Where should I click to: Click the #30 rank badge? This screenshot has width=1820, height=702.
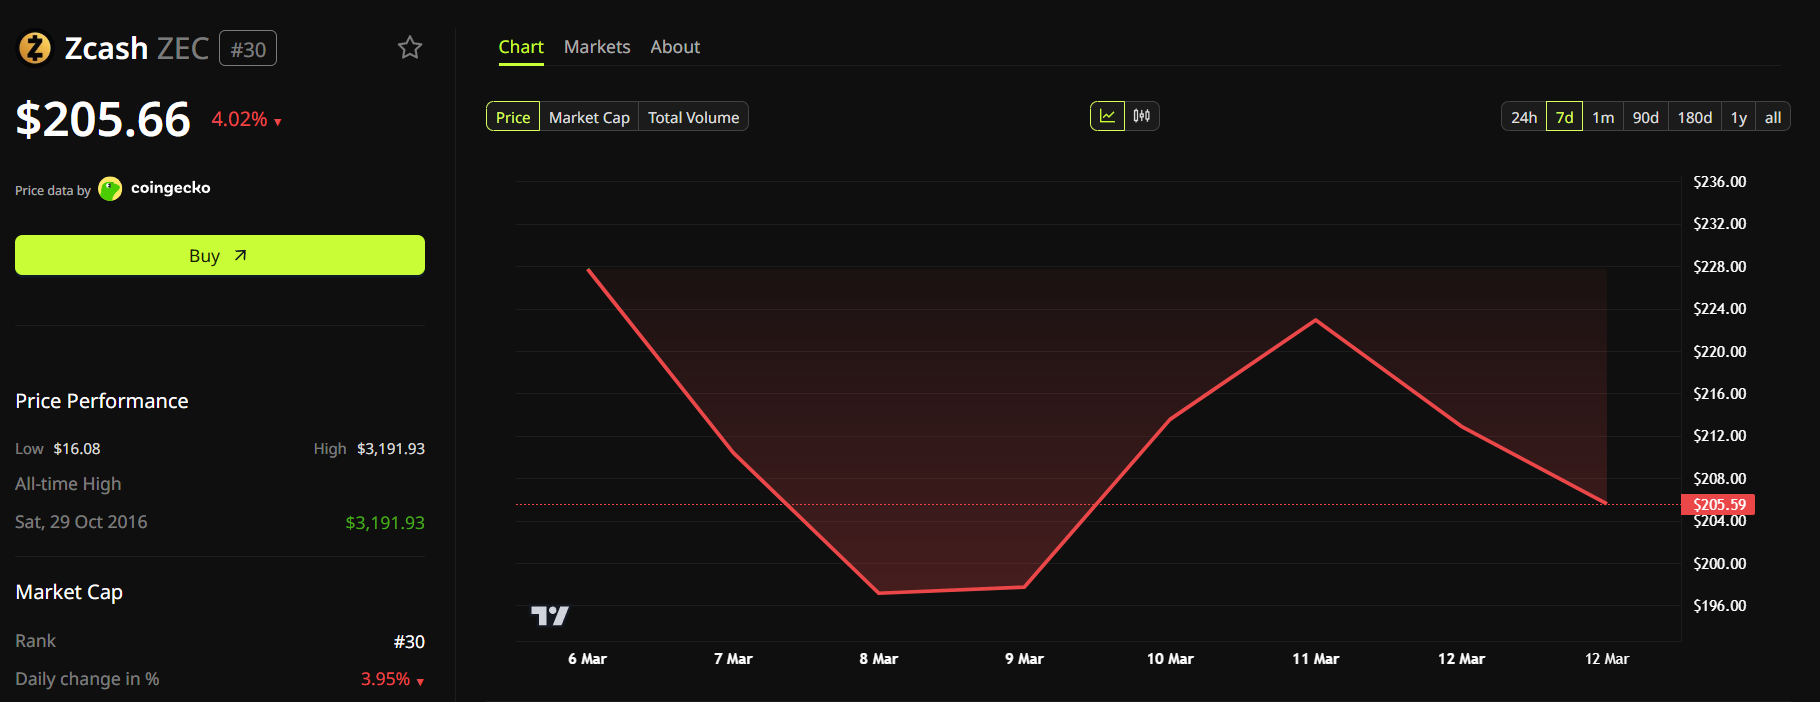[248, 49]
